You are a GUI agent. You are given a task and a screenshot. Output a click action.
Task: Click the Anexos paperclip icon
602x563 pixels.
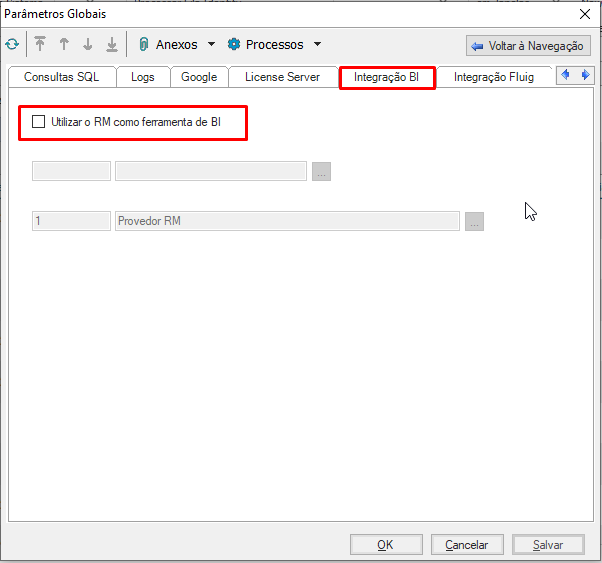tap(144, 44)
